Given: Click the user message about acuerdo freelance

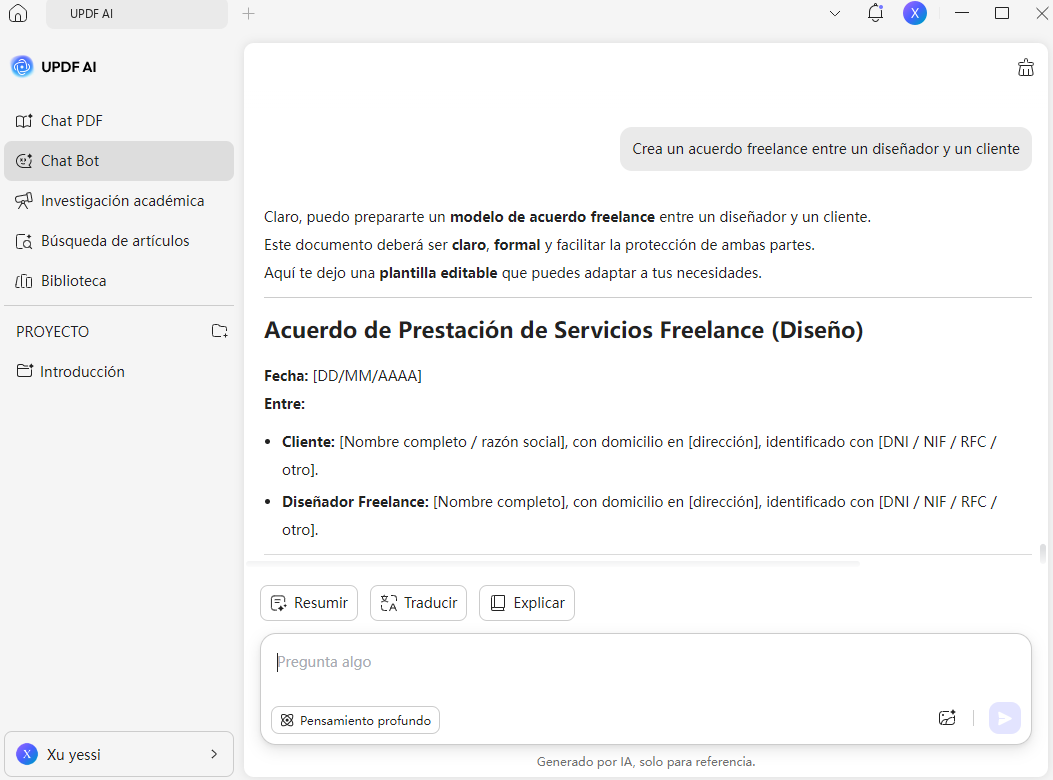Looking at the screenshot, I should [825, 149].
